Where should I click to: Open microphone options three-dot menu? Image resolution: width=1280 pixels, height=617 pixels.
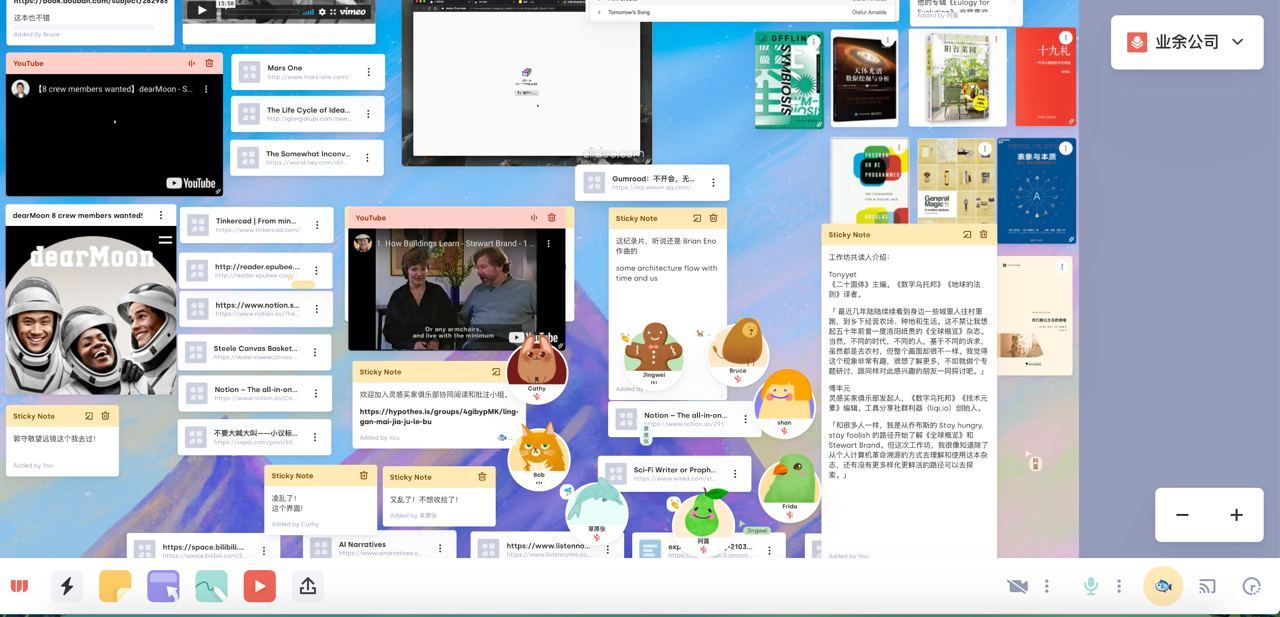(1119, 586)
